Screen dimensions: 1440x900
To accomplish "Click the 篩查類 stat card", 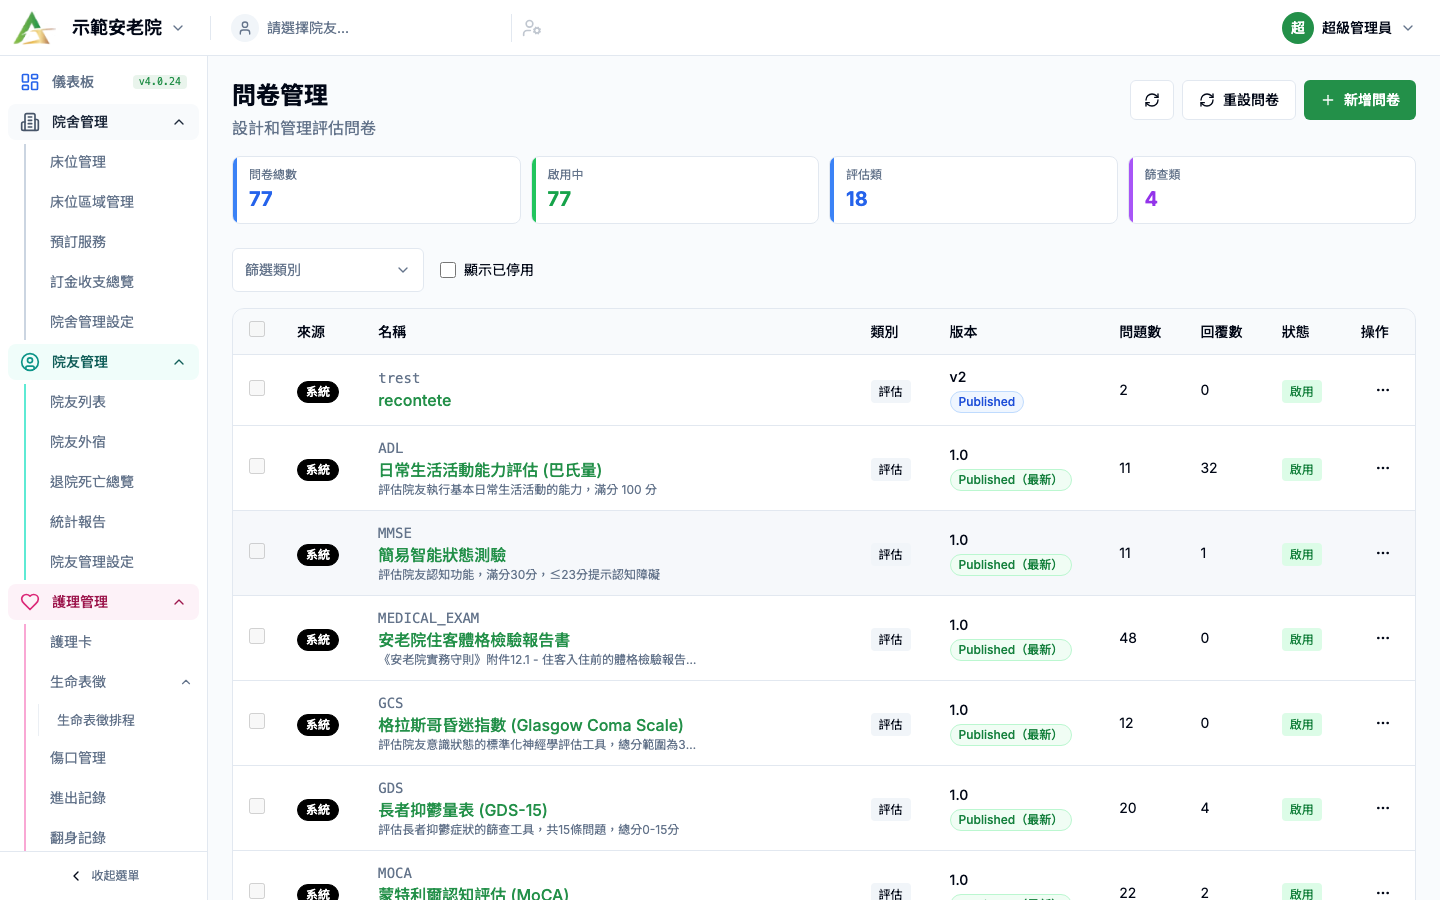I will pos(1272,190).
